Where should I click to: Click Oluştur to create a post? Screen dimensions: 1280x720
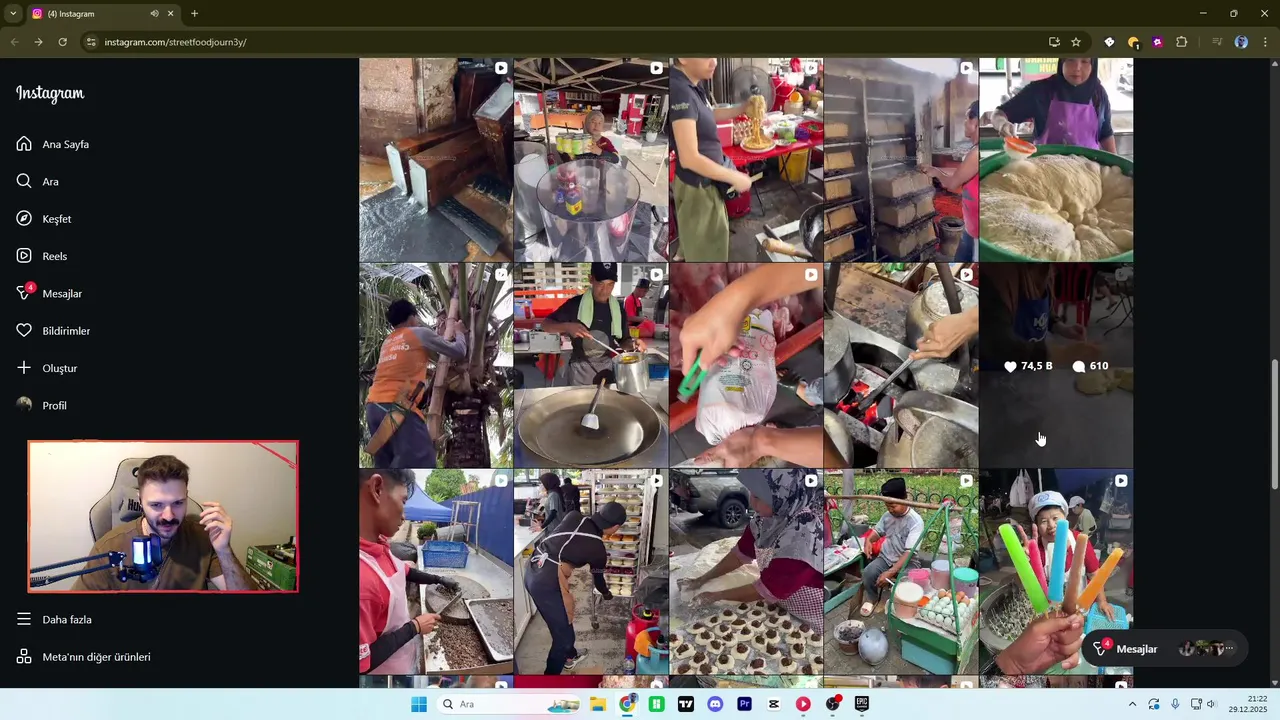[x=47, y=368]
